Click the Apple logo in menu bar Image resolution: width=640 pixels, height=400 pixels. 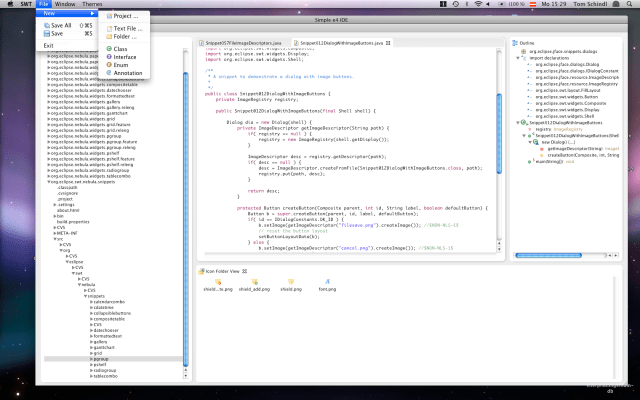11,5
